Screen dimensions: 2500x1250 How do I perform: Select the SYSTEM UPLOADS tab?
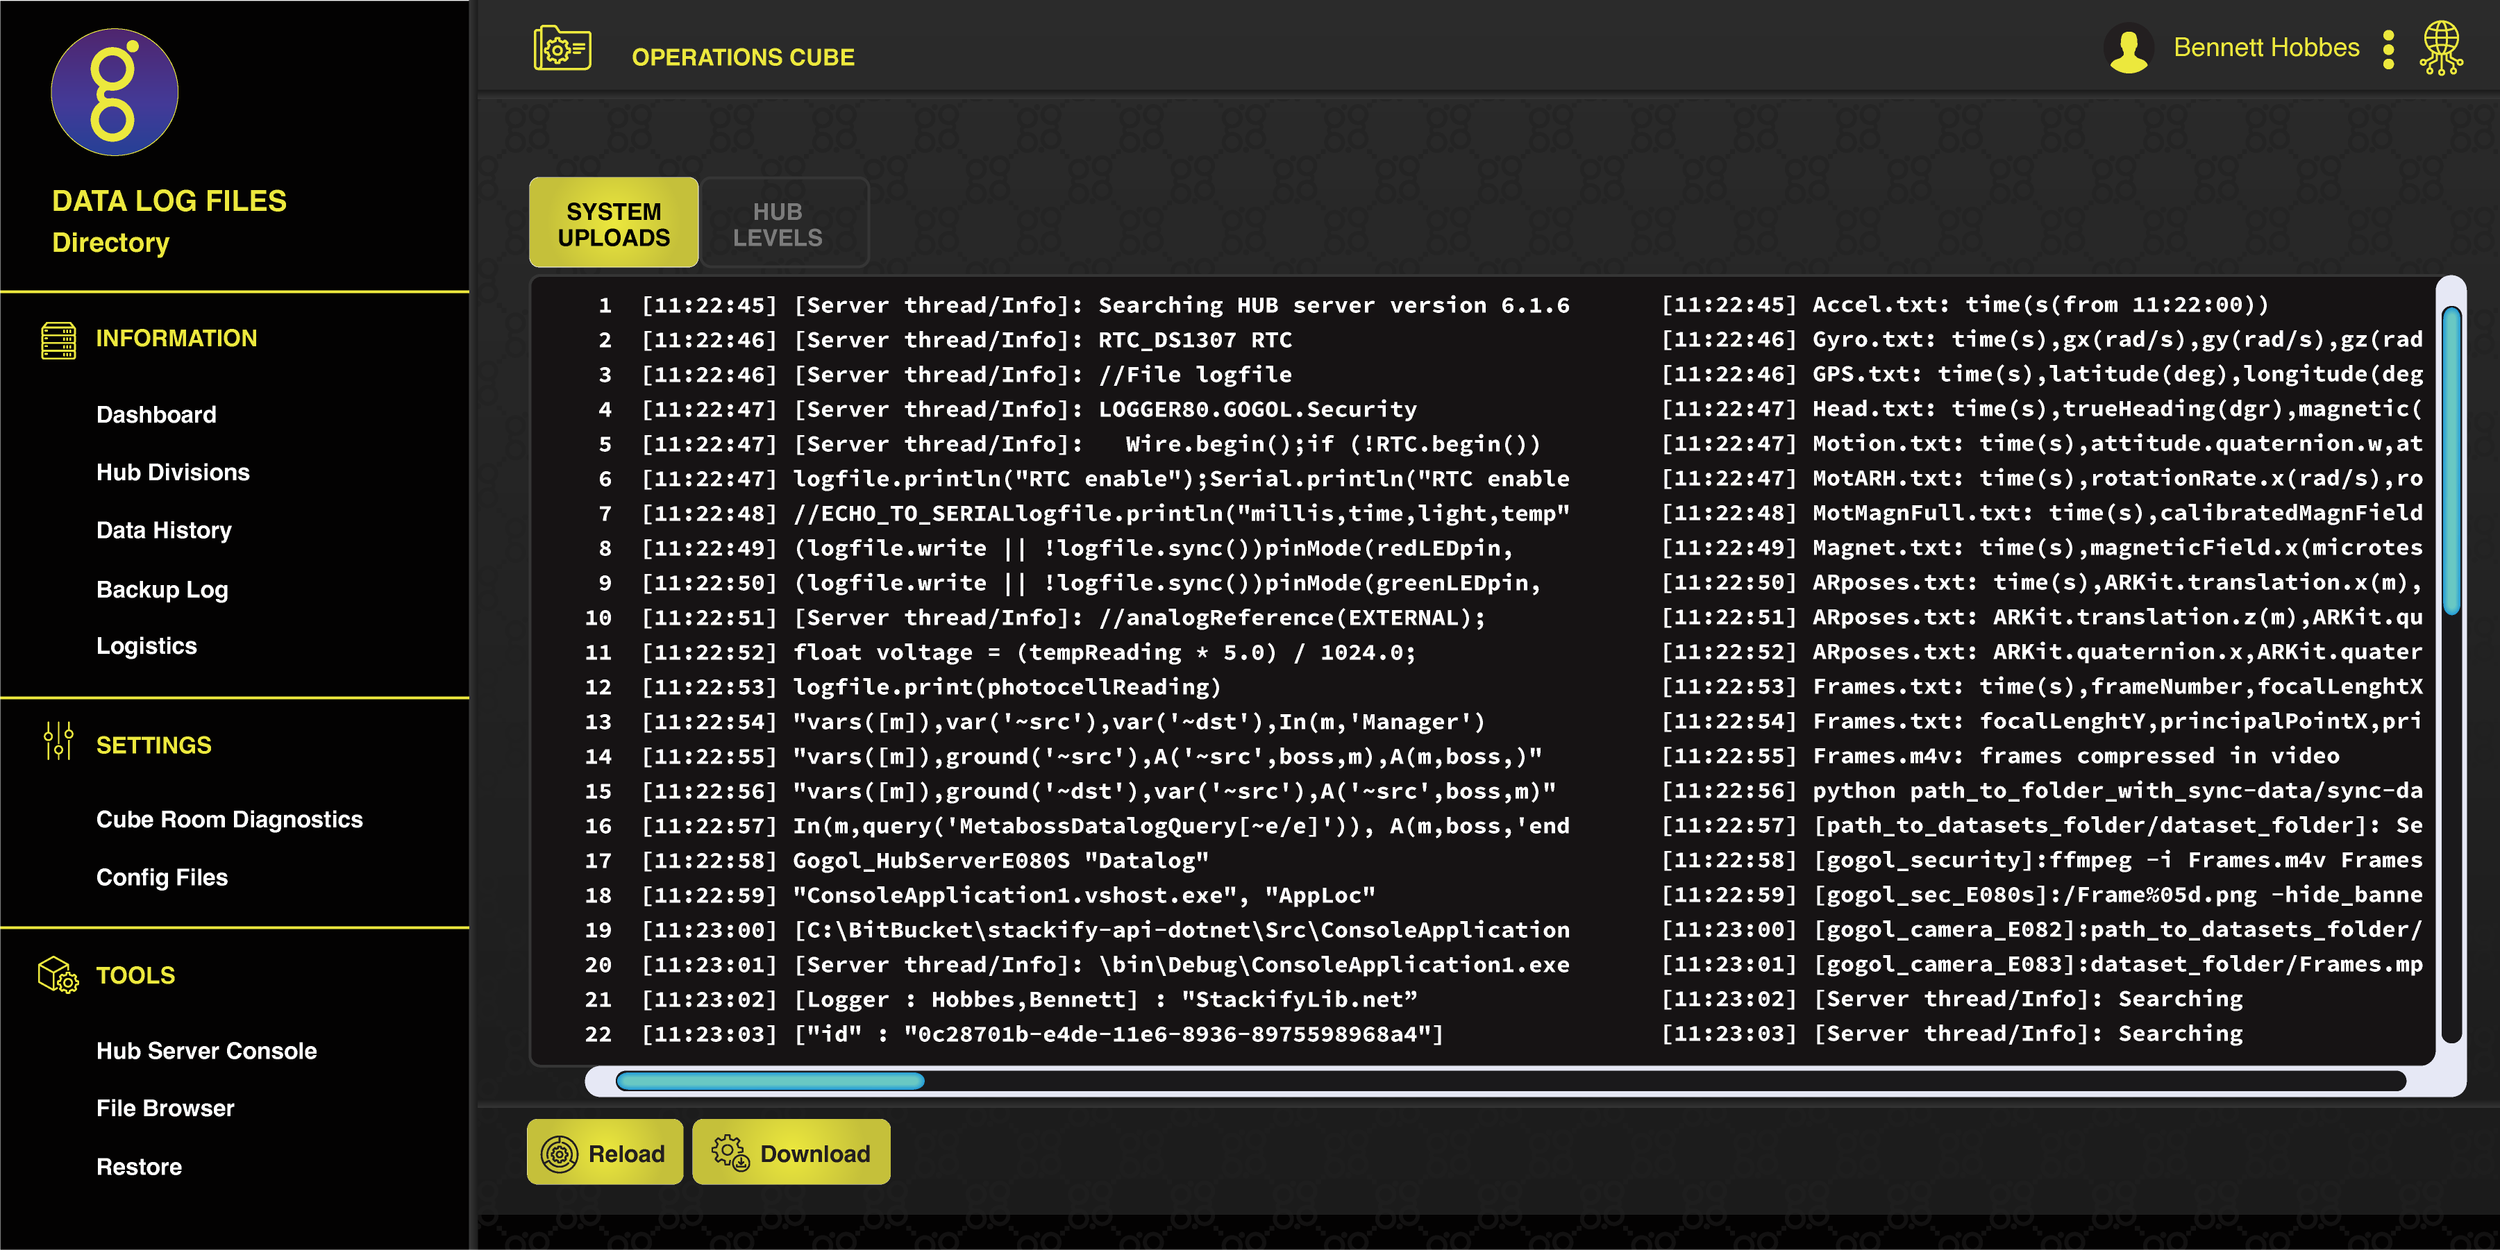point(613,222)
